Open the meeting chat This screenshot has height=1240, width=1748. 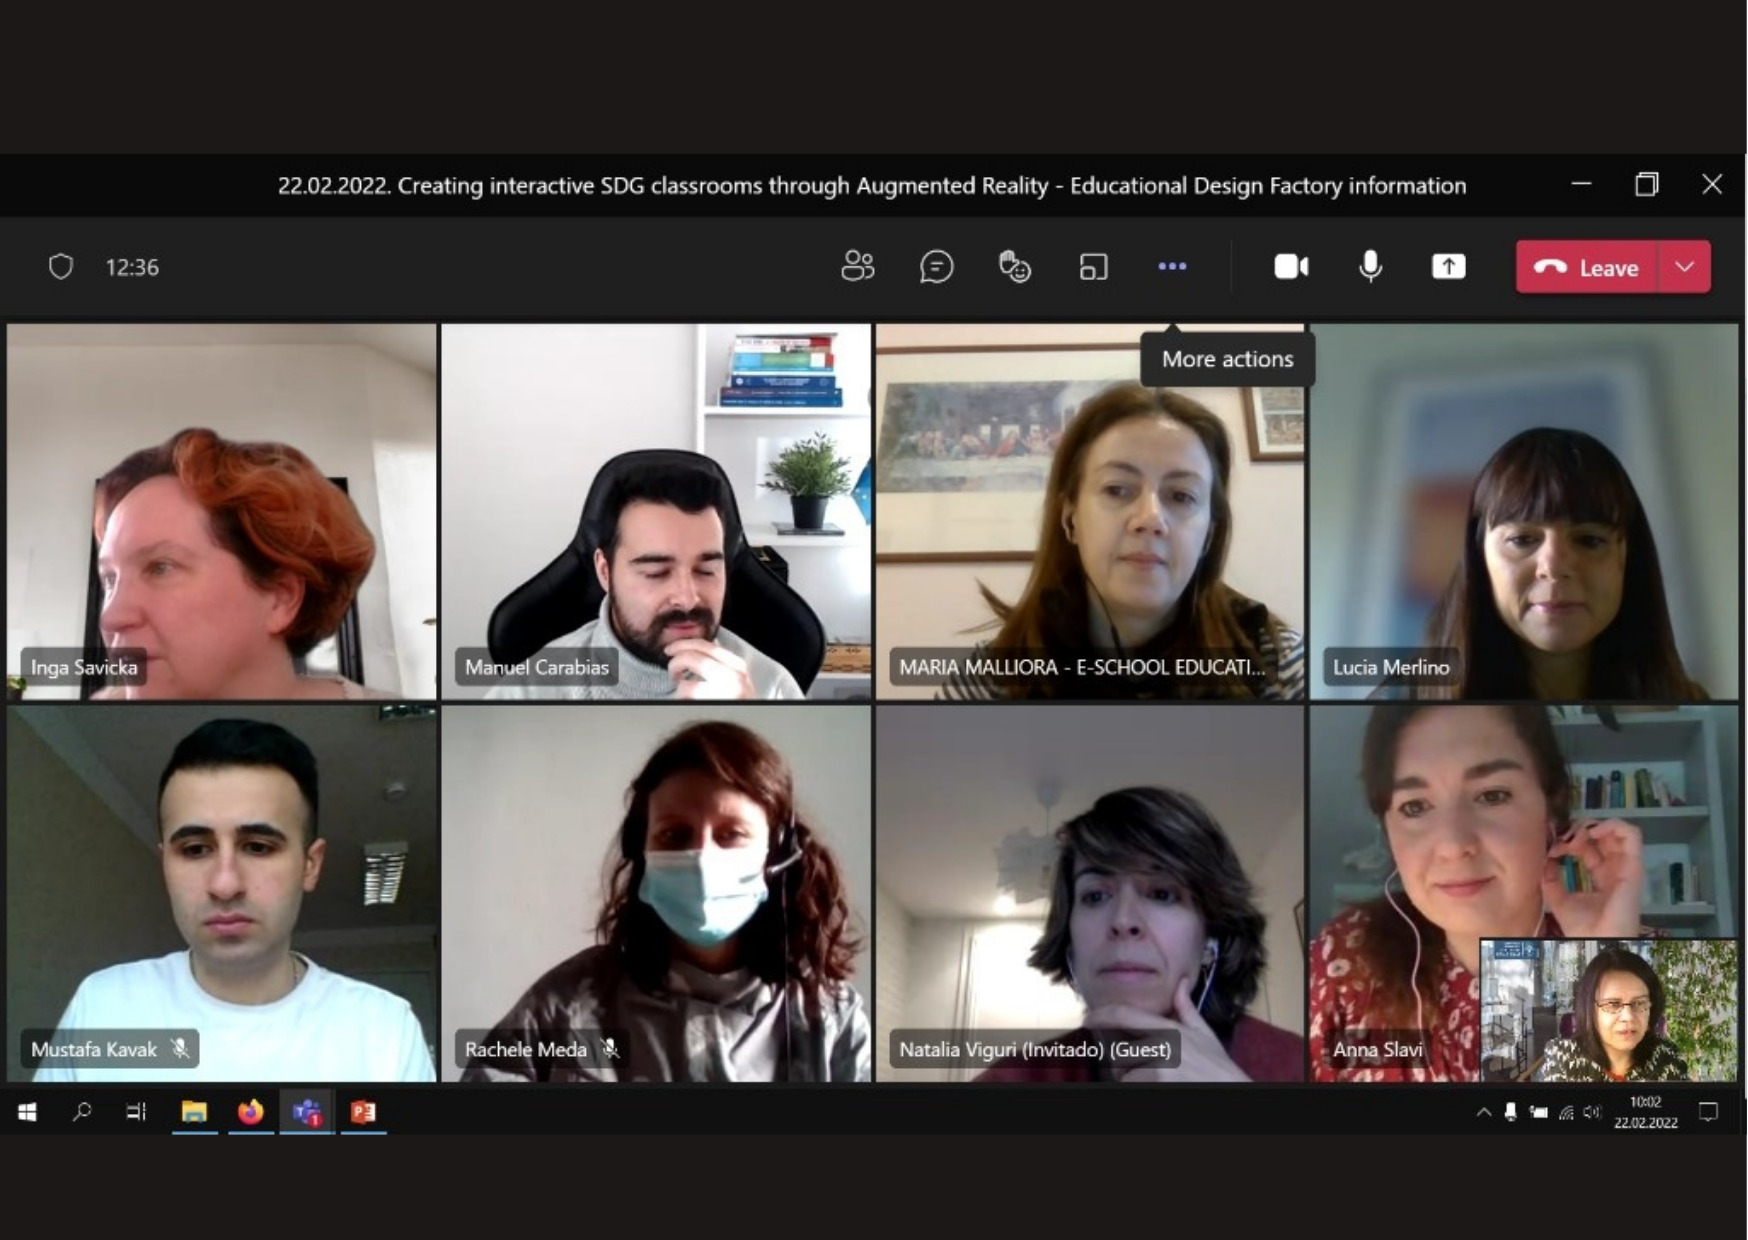(936, 266)
